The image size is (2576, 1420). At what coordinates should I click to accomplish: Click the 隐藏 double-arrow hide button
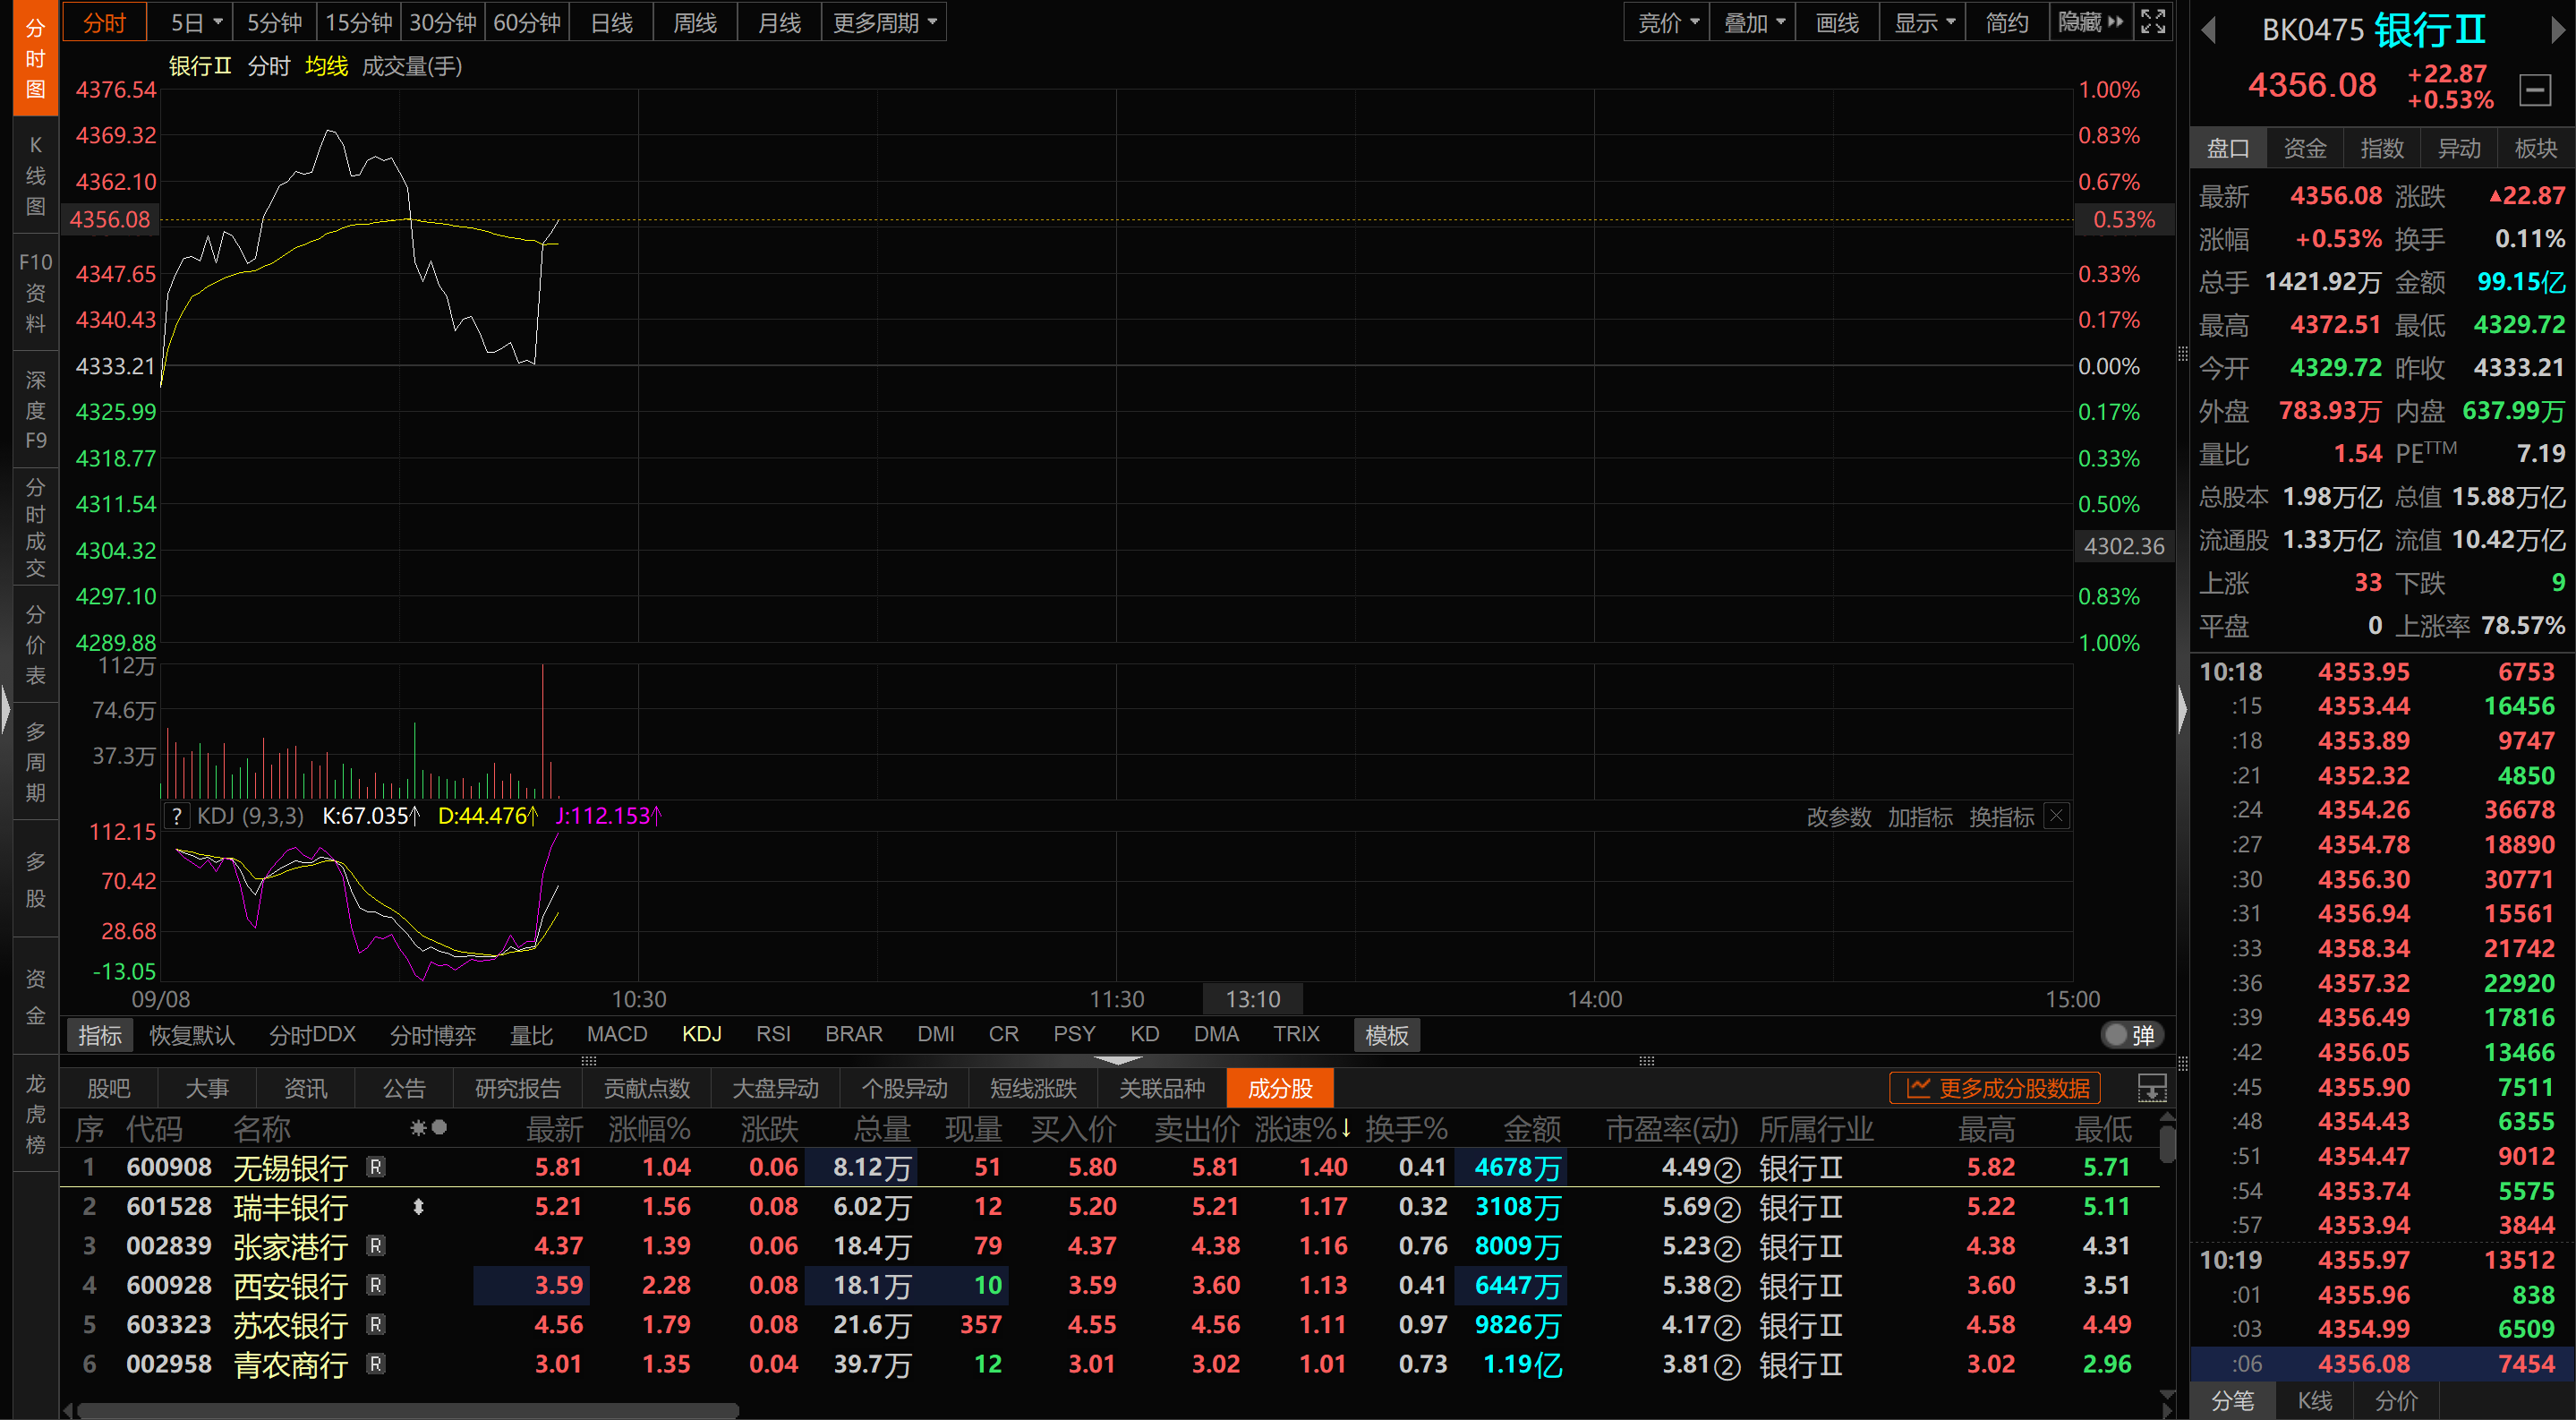pos(2090,22)
